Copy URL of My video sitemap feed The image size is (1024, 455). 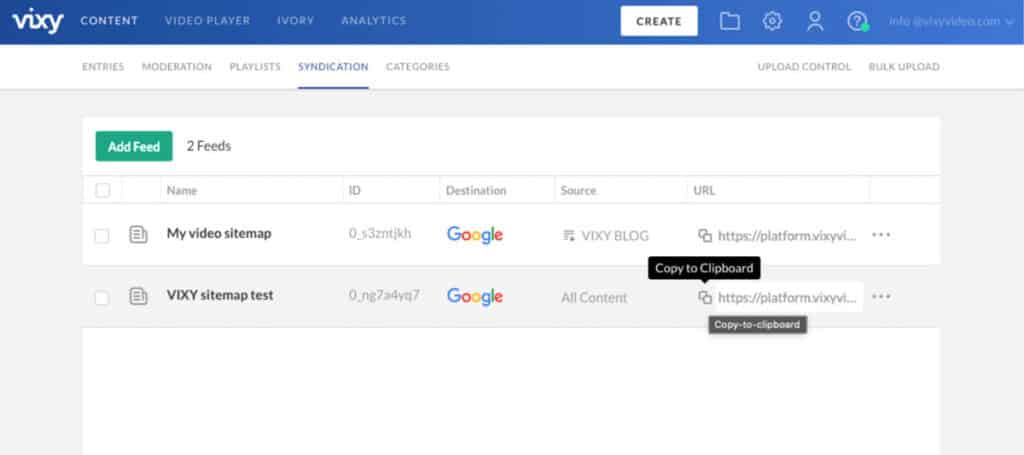pos(705,235)
